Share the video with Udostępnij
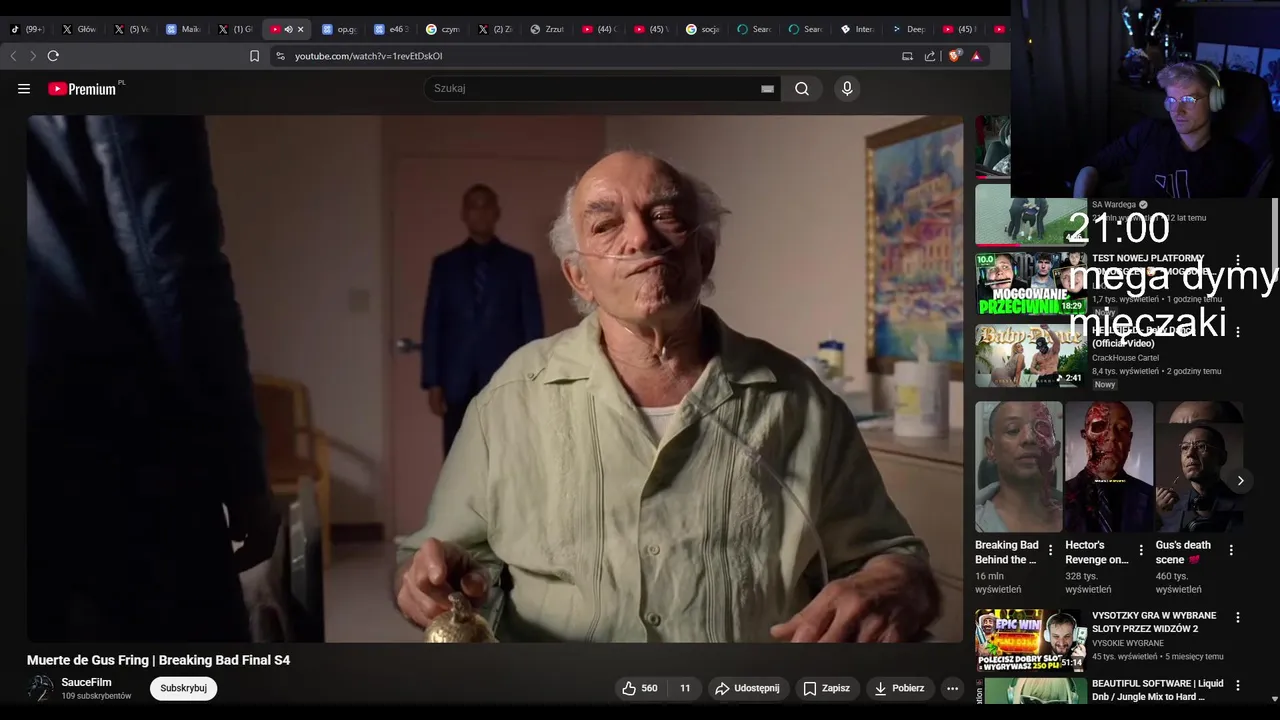 point(747,688)
